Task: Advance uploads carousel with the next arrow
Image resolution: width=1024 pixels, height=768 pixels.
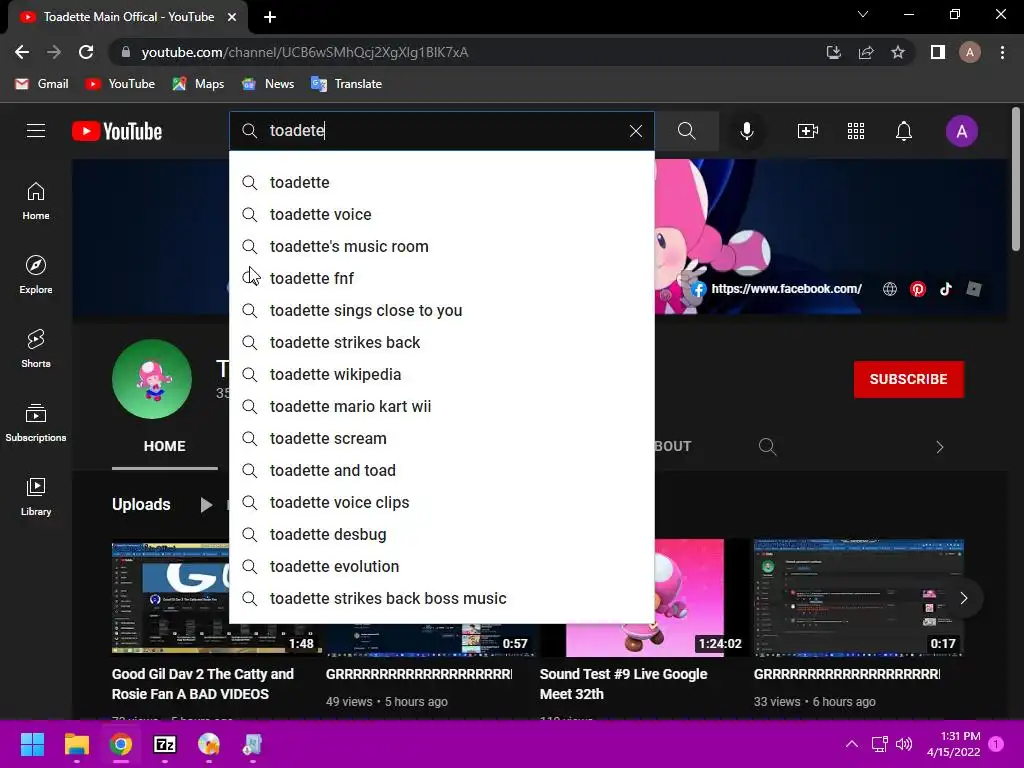Action: (x=963, y=598)
